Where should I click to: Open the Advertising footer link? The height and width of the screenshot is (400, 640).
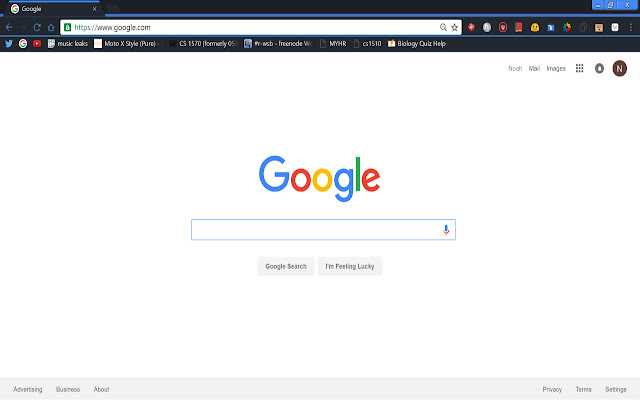pyautogui.click(x=28, y=389)
